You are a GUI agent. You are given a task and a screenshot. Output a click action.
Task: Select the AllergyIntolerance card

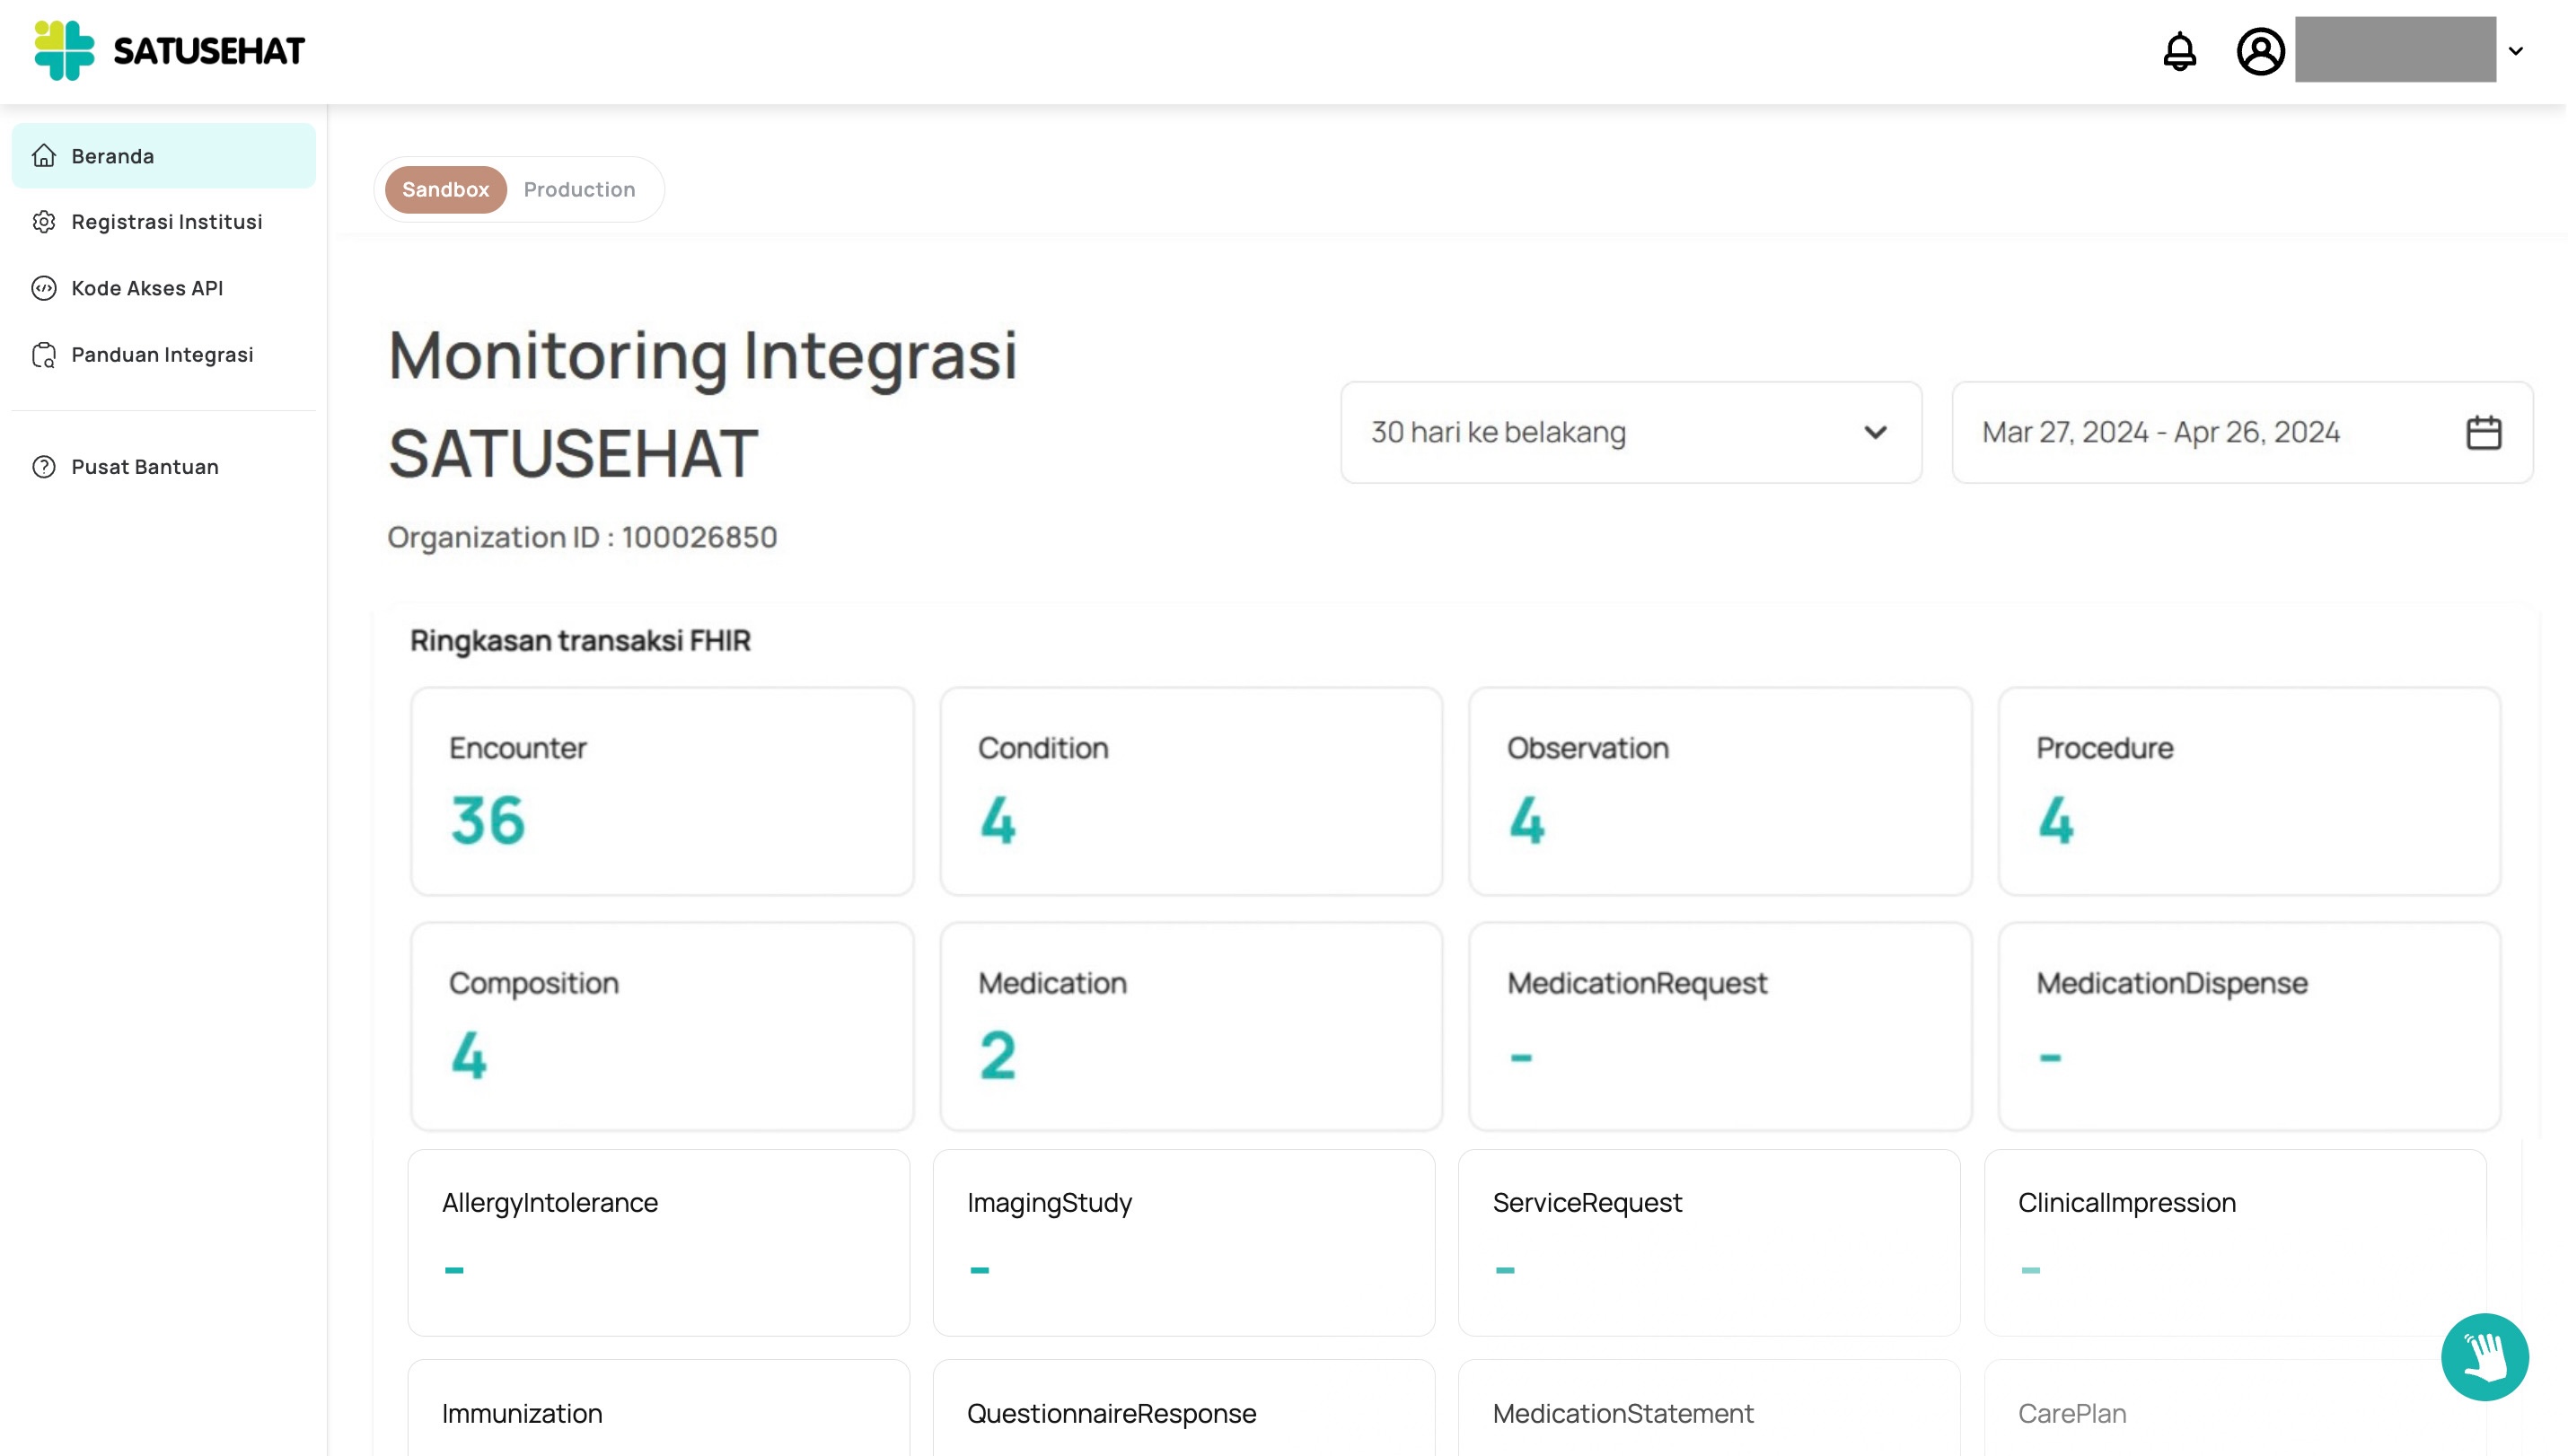tap(659, 1243)
